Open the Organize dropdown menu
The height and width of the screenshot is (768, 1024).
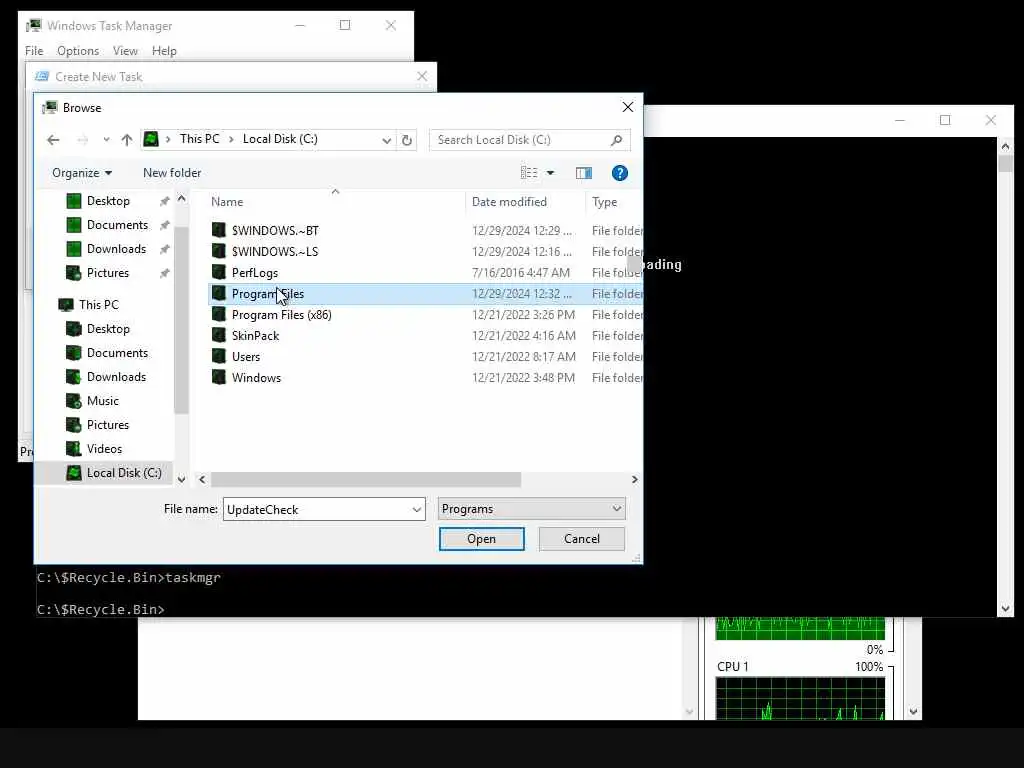click(82, 173)
